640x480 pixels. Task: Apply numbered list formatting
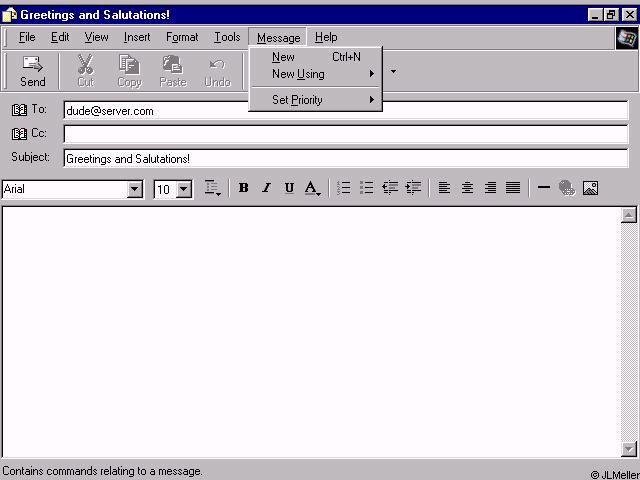pos(344,188)
